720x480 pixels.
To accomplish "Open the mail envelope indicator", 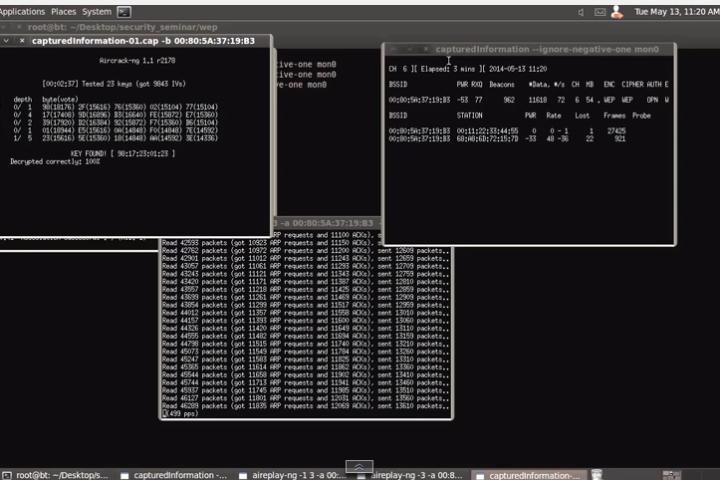I will [x=600, y=12].
